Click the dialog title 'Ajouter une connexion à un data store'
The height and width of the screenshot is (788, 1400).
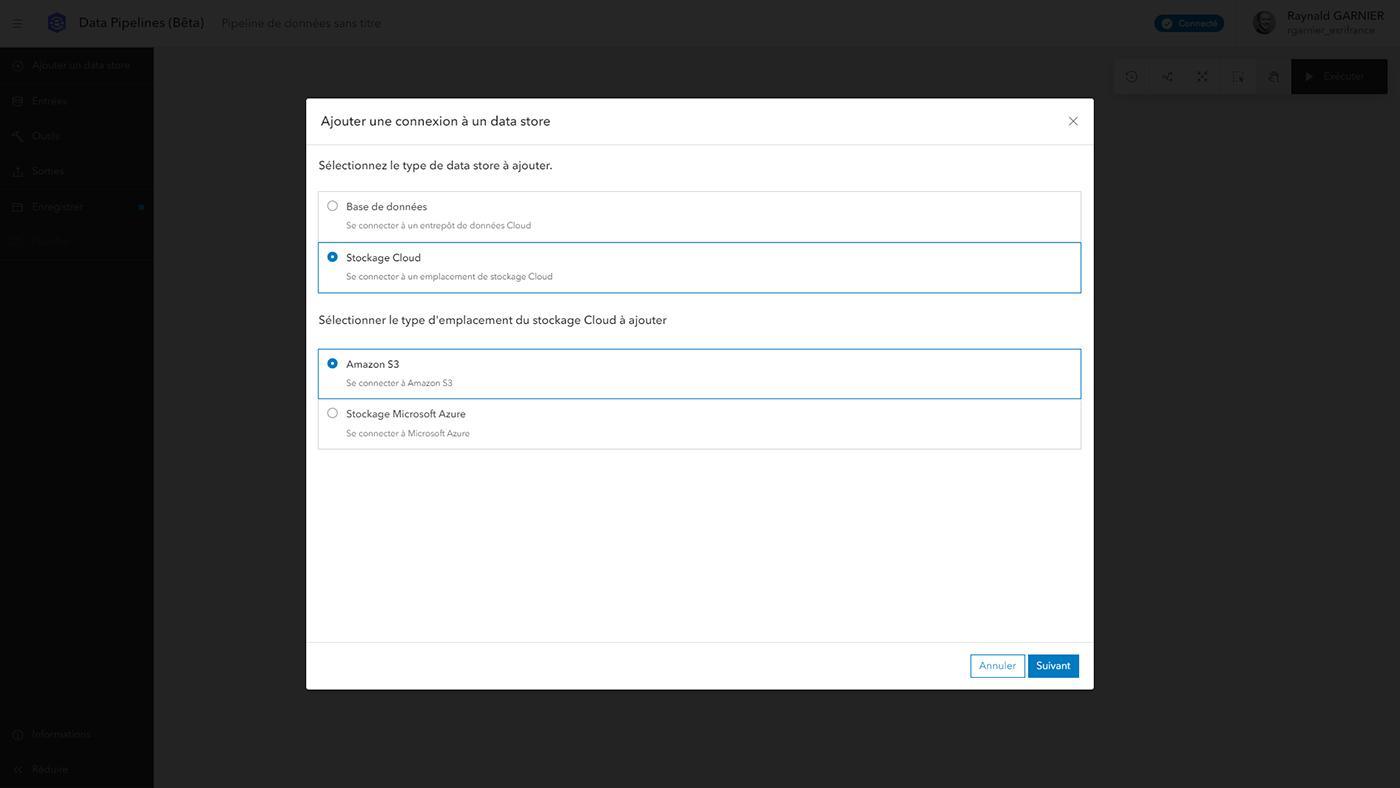436,122
